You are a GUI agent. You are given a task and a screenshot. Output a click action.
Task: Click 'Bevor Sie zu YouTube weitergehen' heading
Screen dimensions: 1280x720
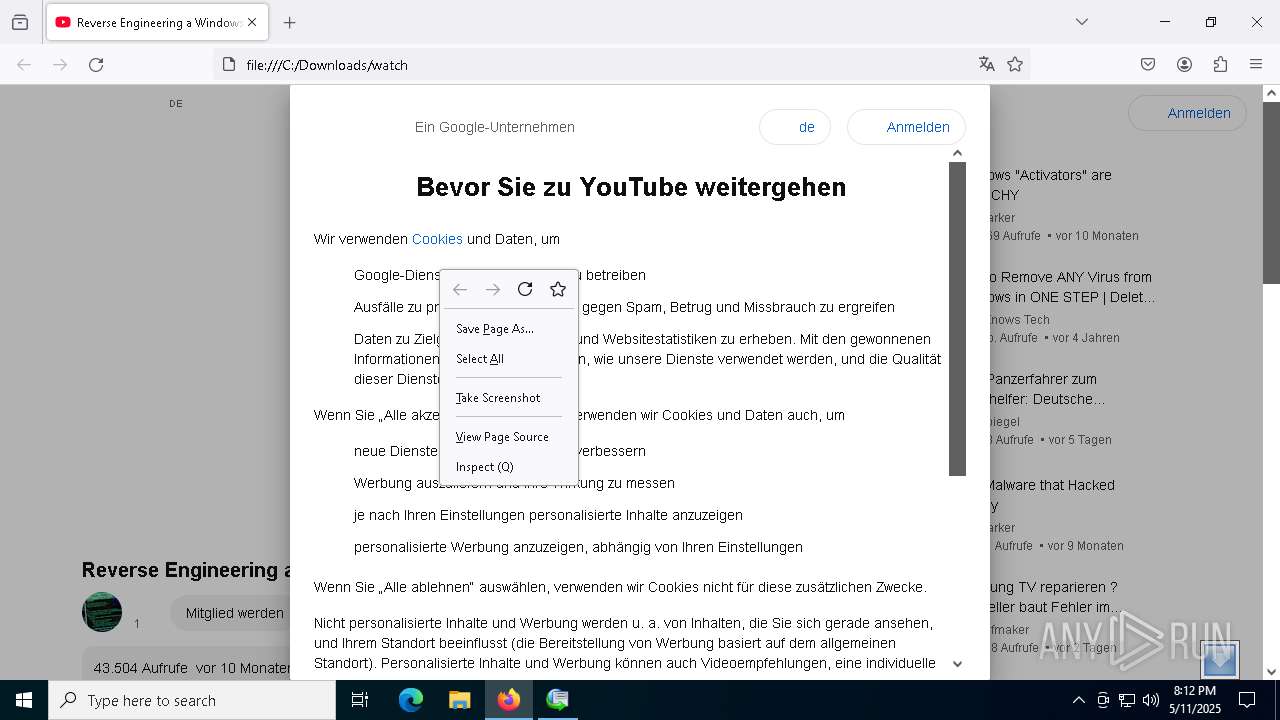coord(631,187)
